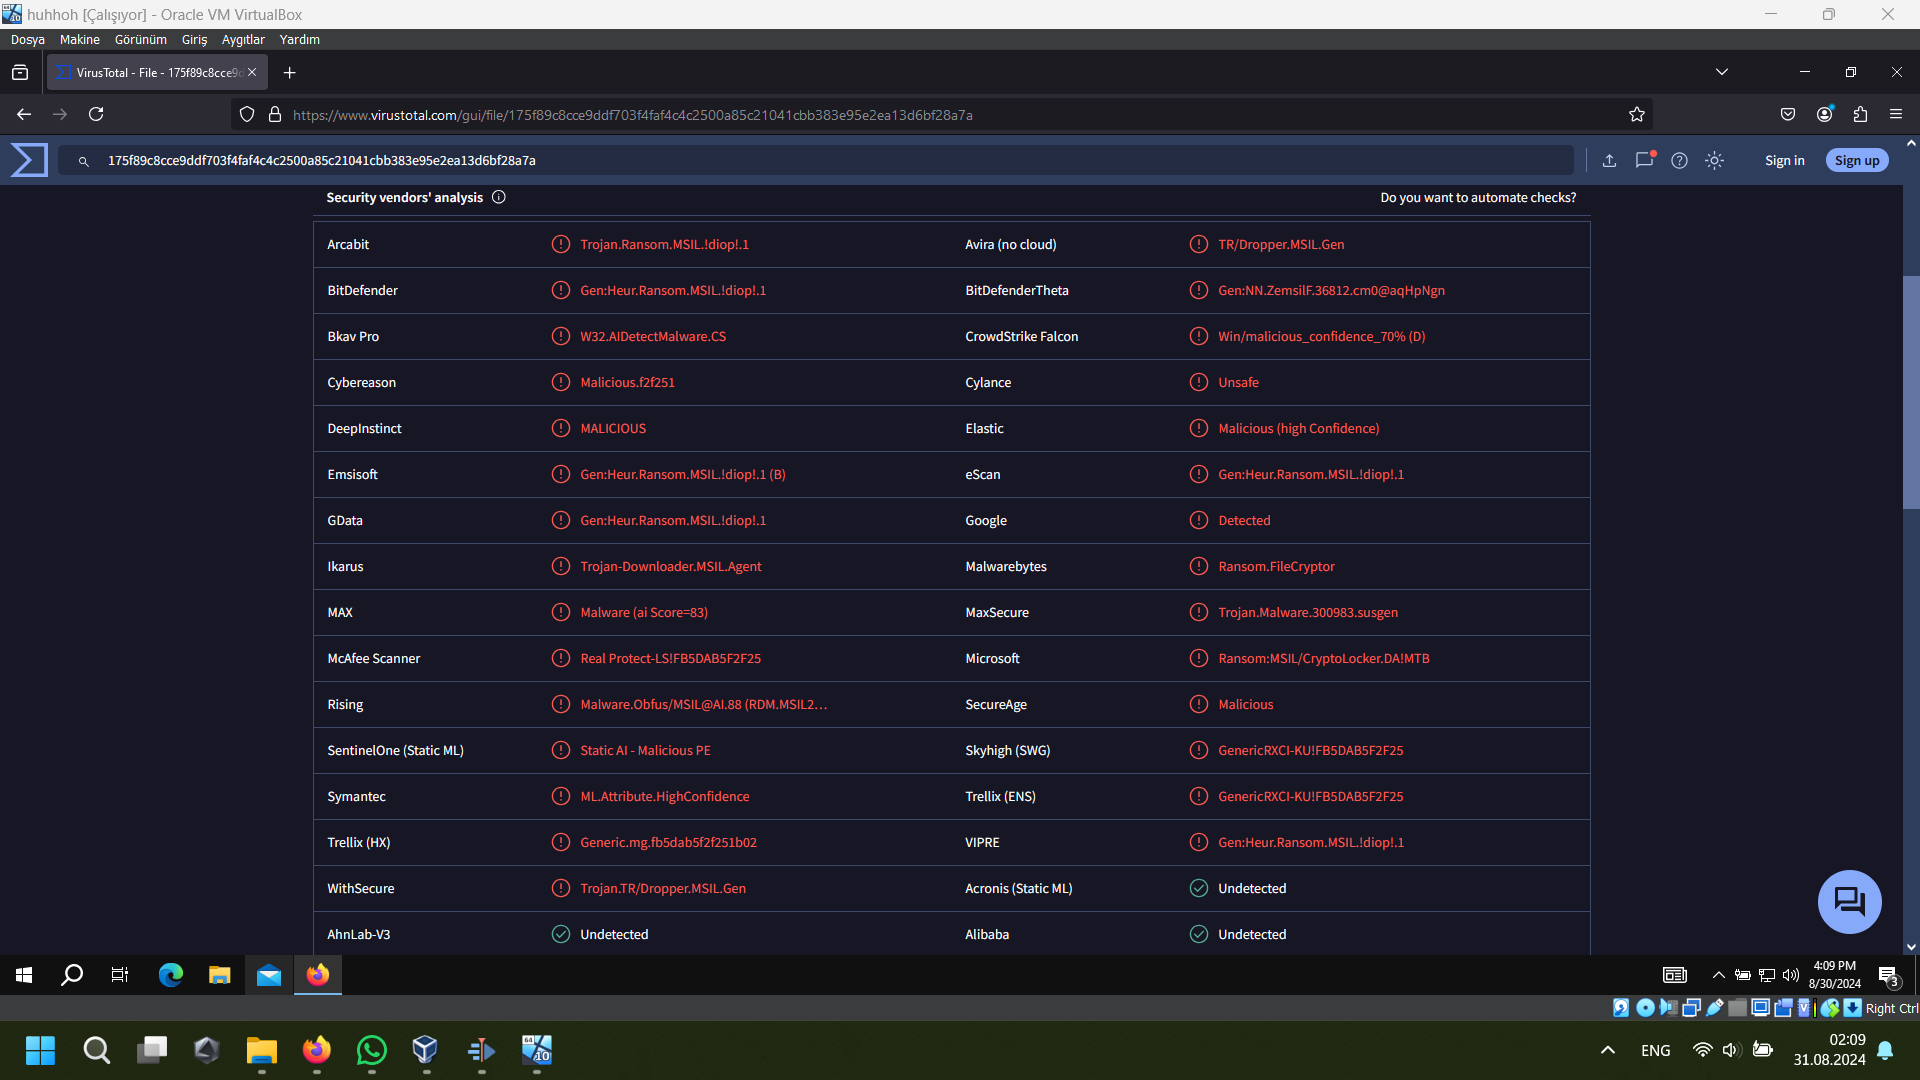1920x1080 pixels.
Task: Click Do you want to automate checks link
Action: click(x=1478, y=198)
